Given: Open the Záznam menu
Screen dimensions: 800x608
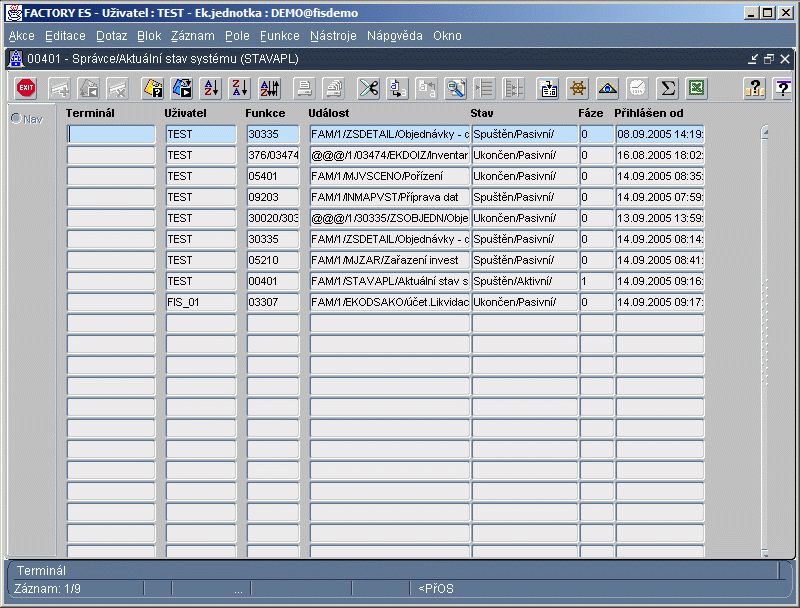Looking at the screenshot, I should [193, 36].
